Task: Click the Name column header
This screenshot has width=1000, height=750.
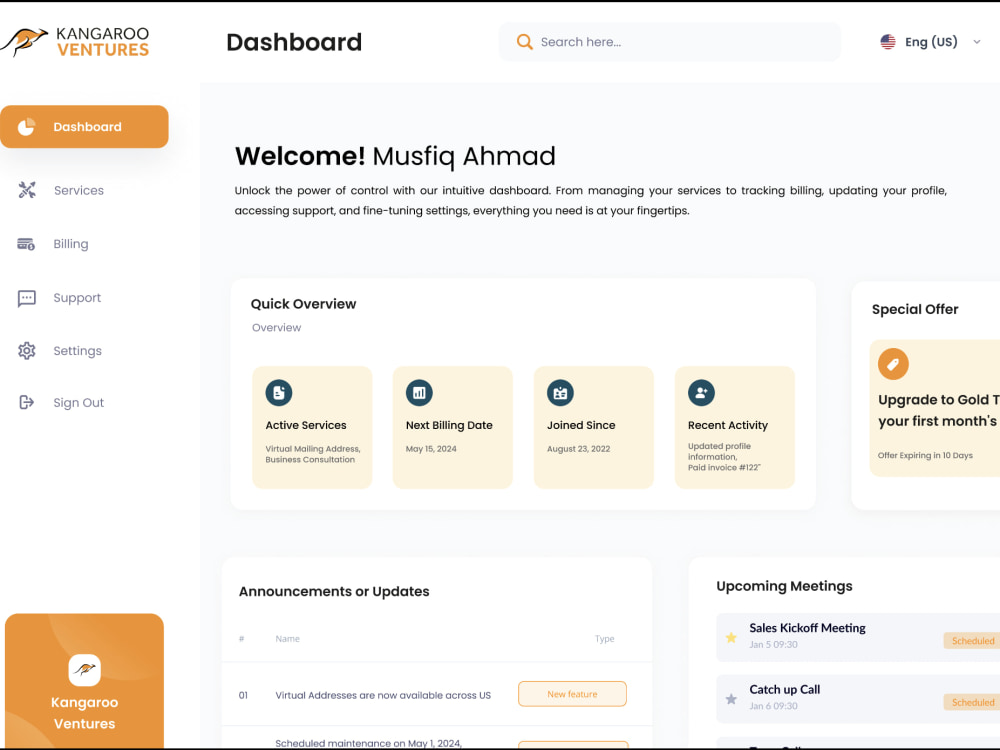Action: [x=287, y=638]
